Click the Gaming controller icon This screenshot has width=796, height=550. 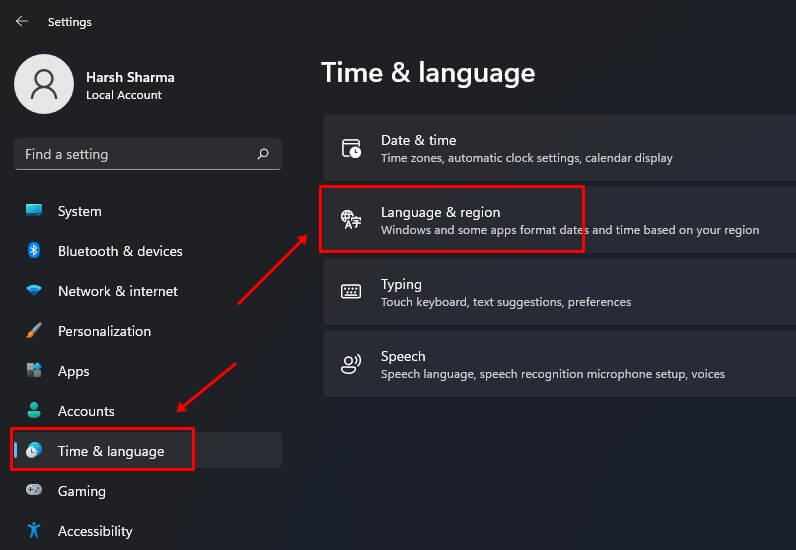(x=34, y=490)
